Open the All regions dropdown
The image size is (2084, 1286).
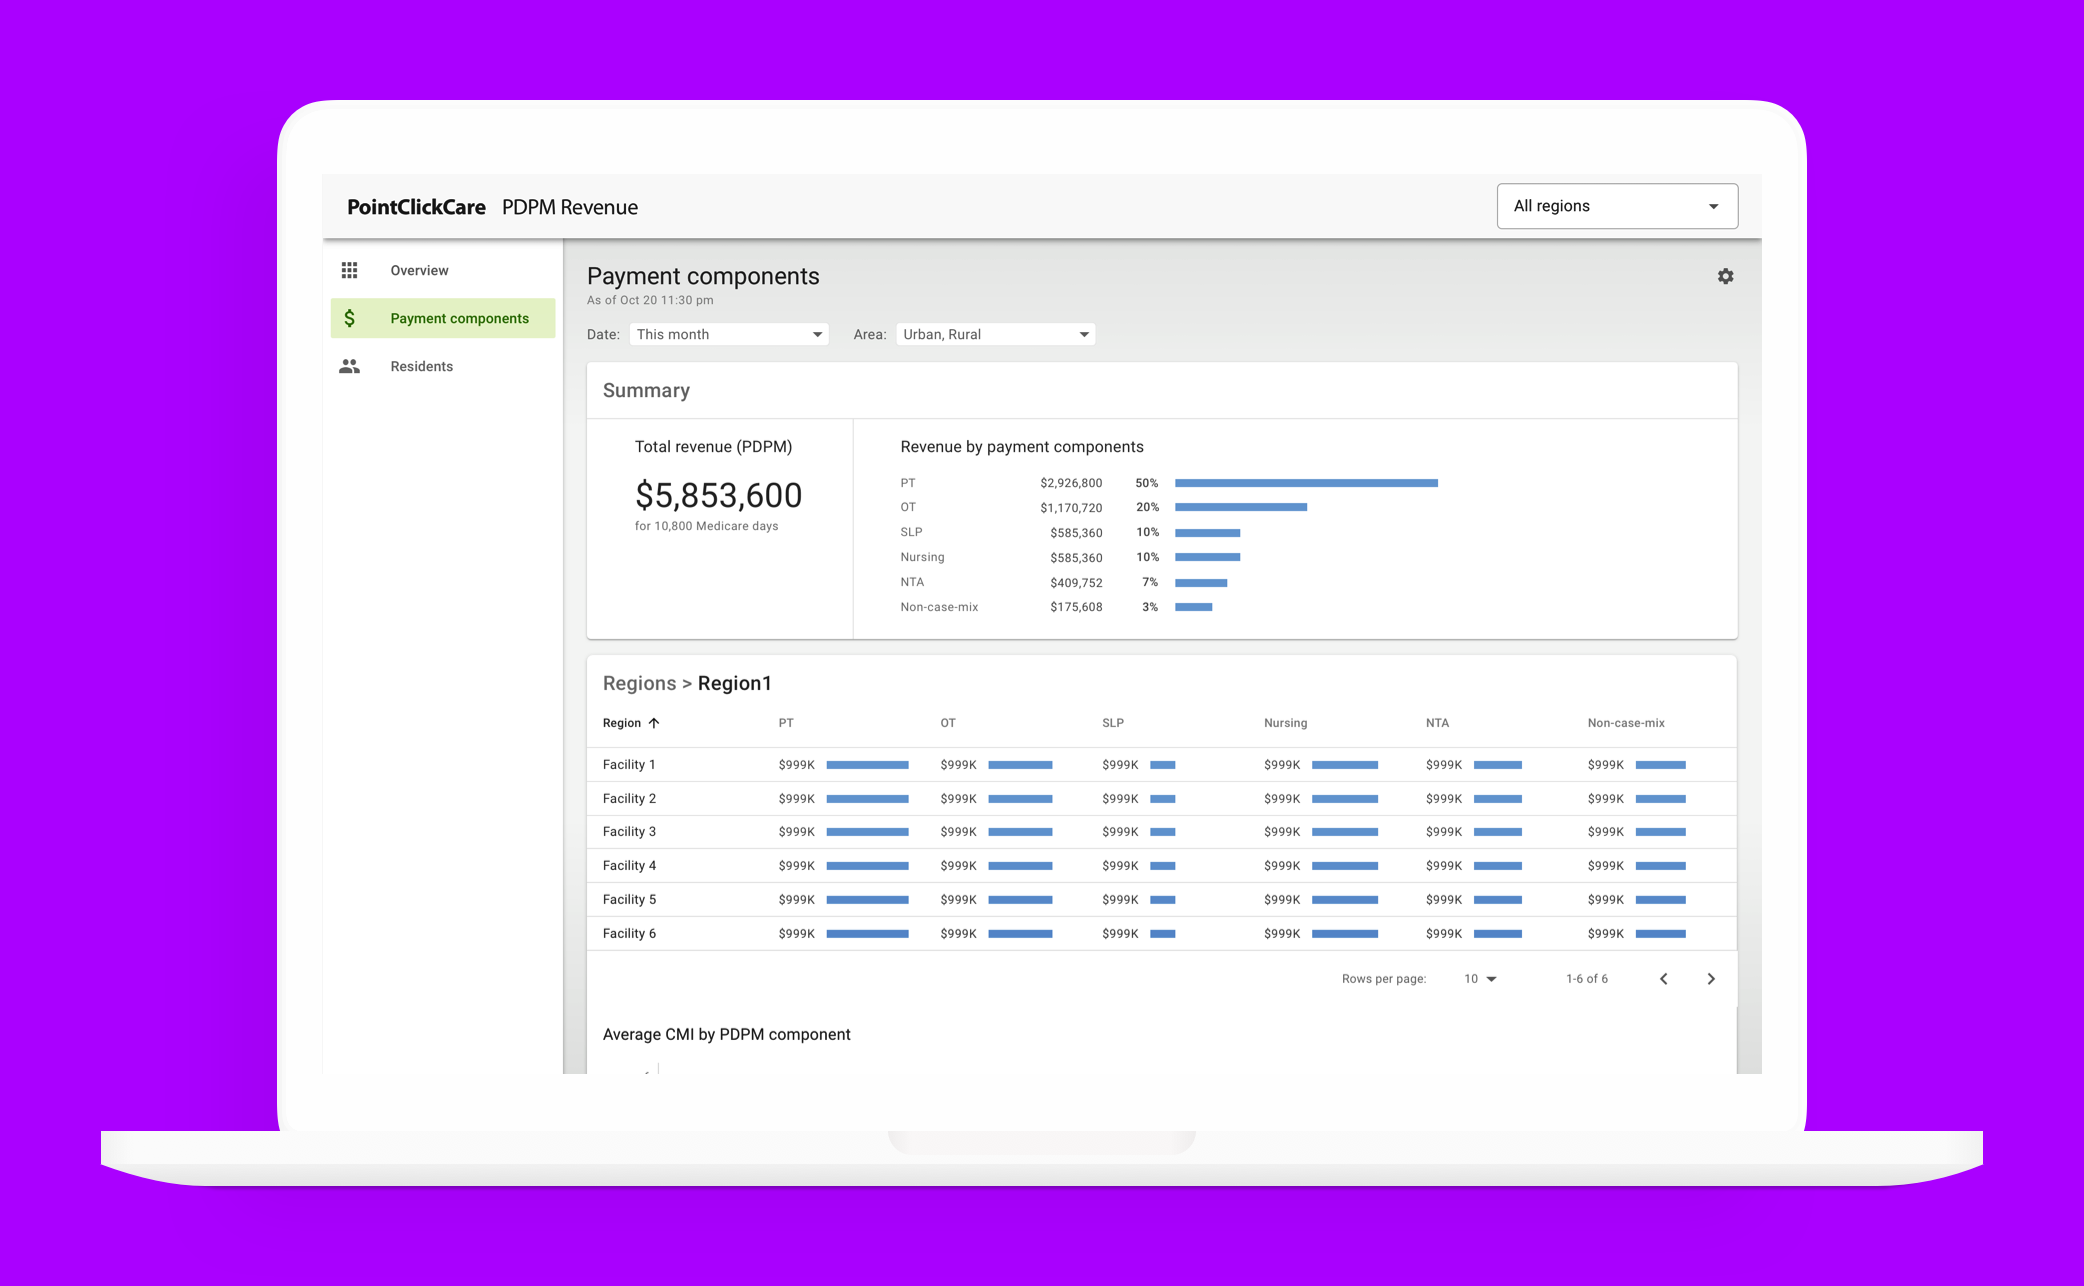[1617, 206]
